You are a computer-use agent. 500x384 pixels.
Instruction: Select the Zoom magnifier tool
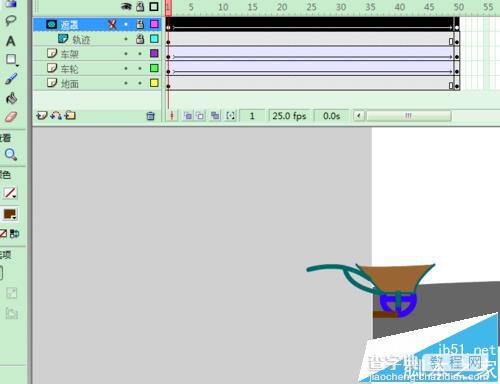coord(11,154)
